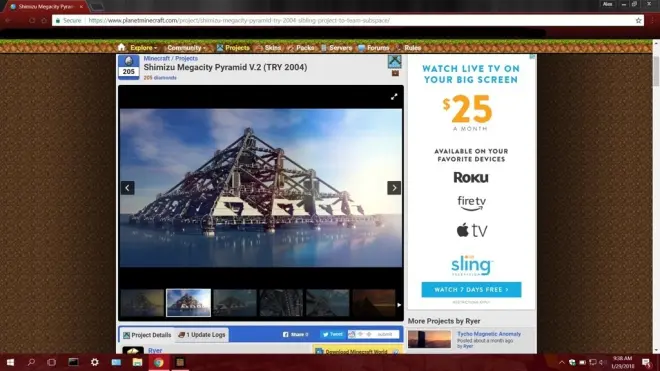Screen dimensions: 660x371
Task: Expand the Community dropdown menu
Action: [x=186, y=48]
